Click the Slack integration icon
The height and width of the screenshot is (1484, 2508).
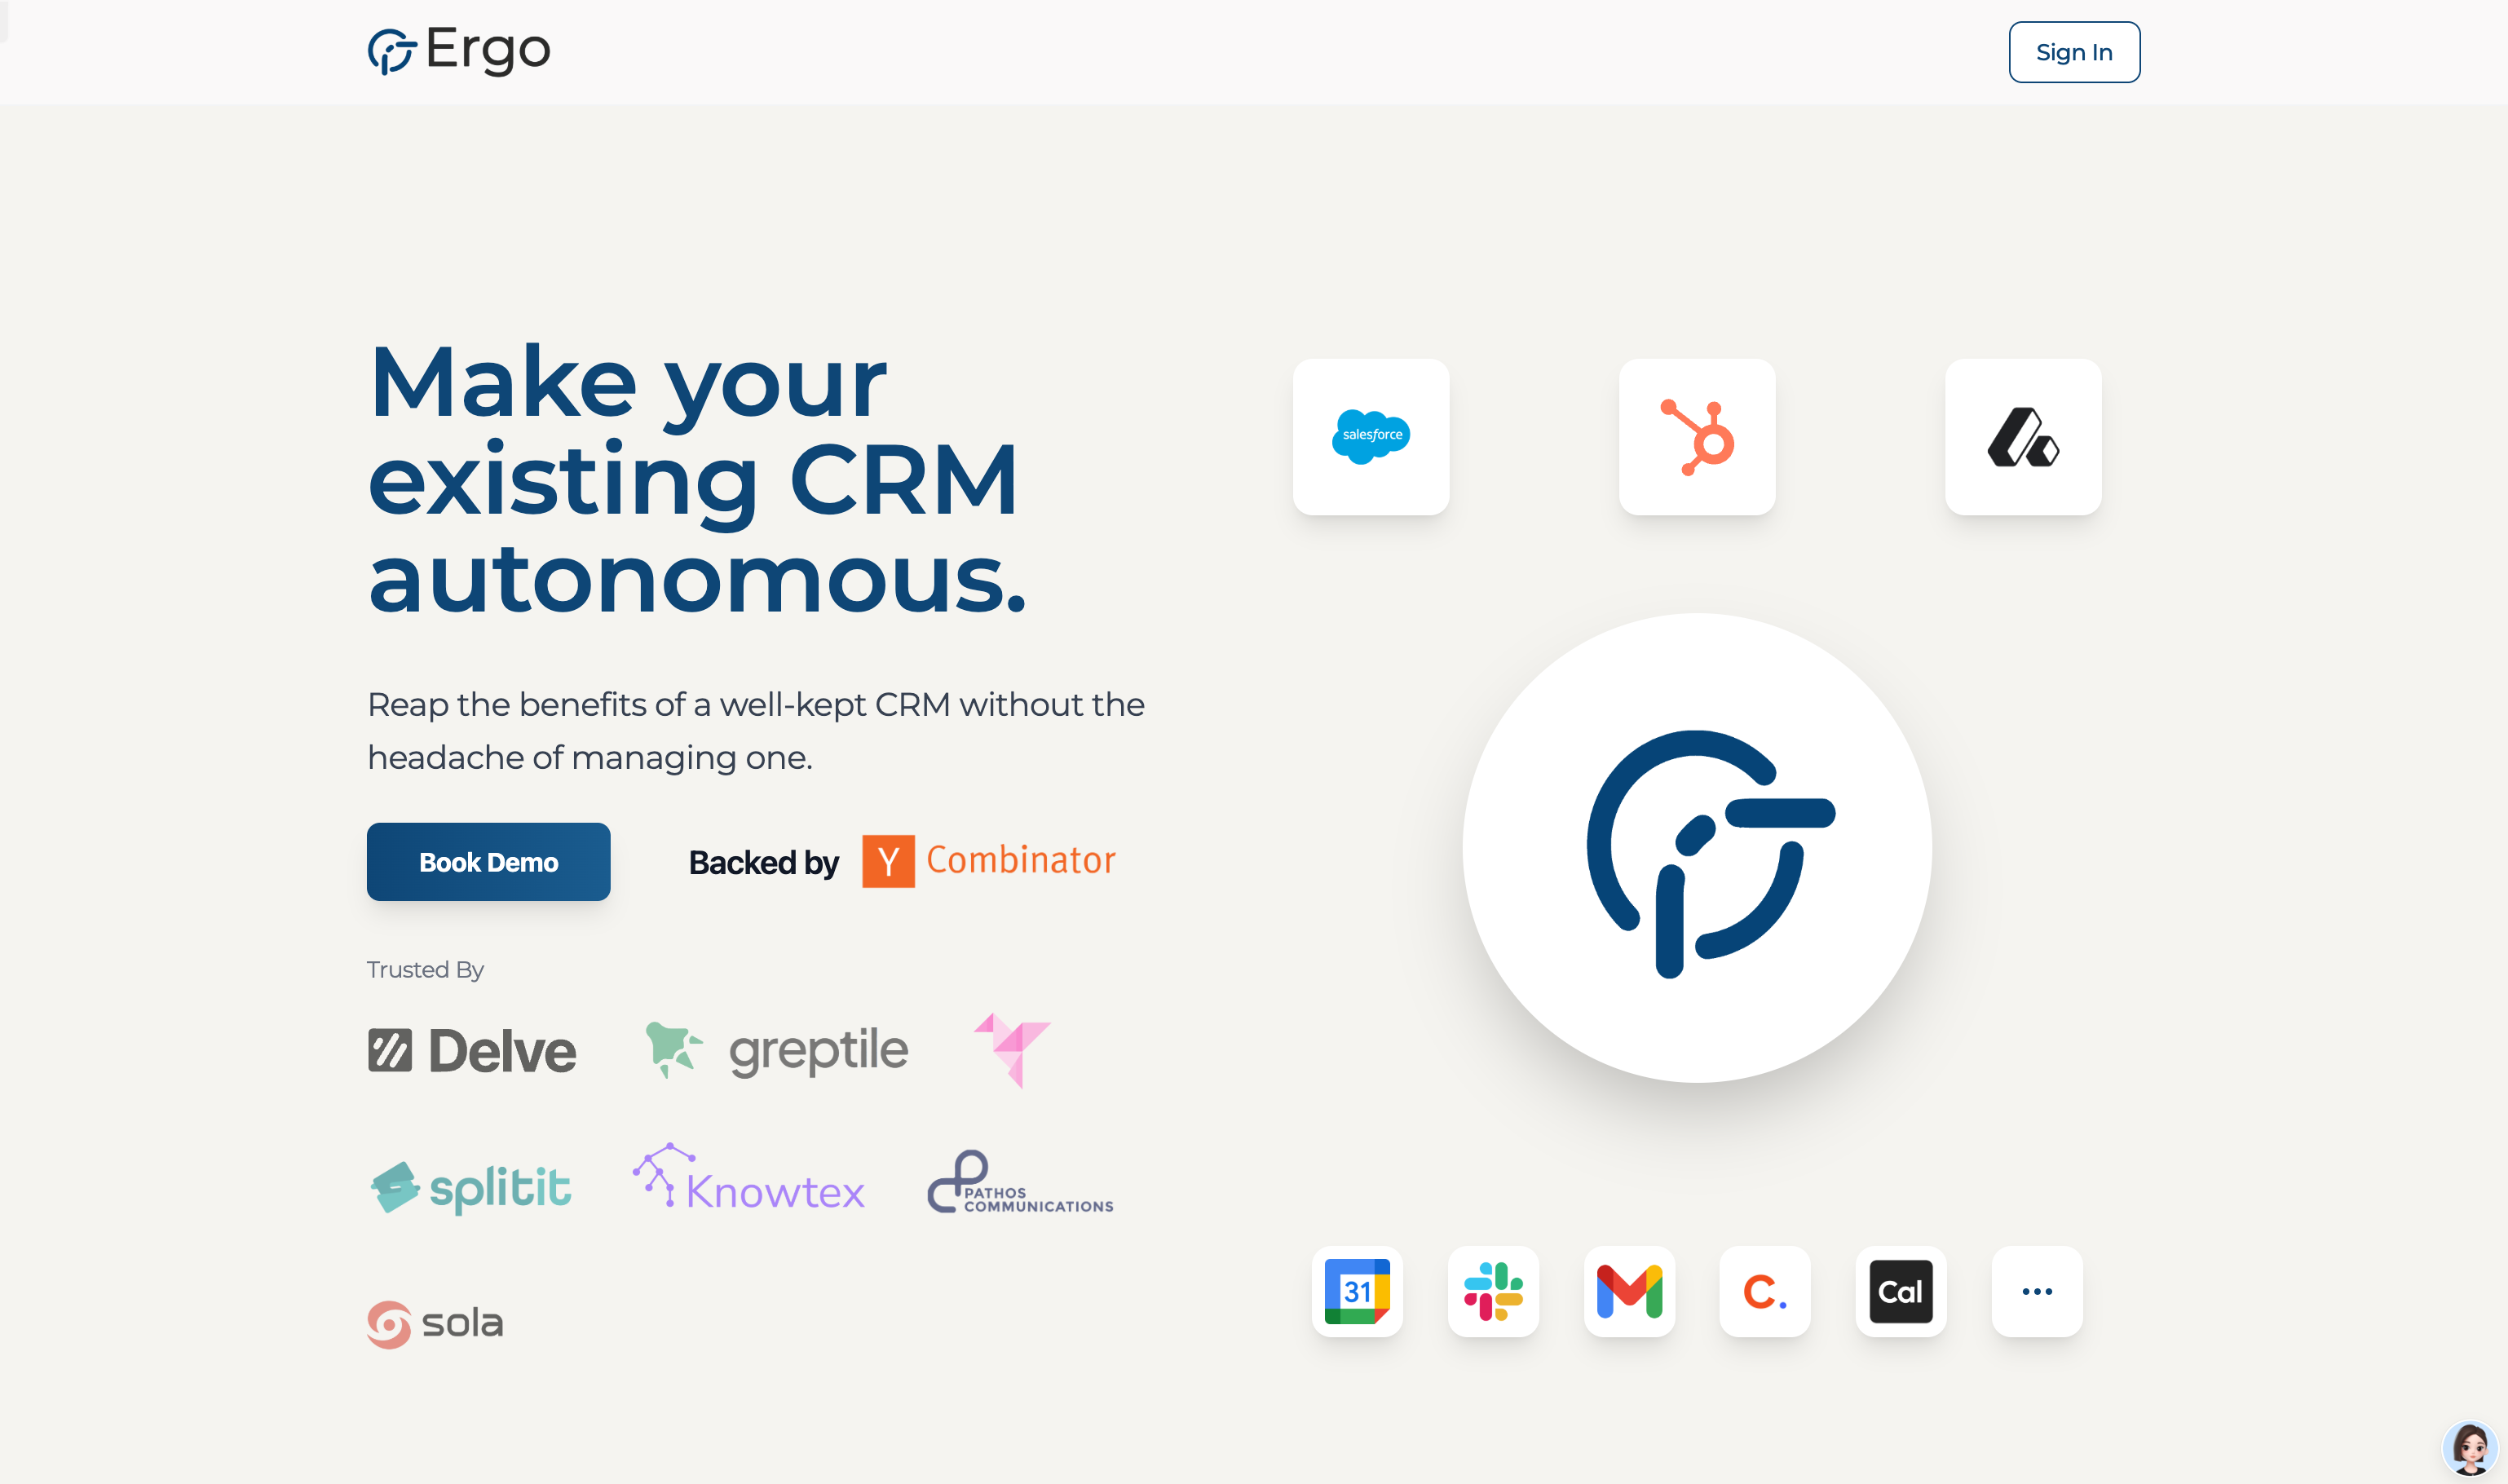(x=1492, y=1291)
